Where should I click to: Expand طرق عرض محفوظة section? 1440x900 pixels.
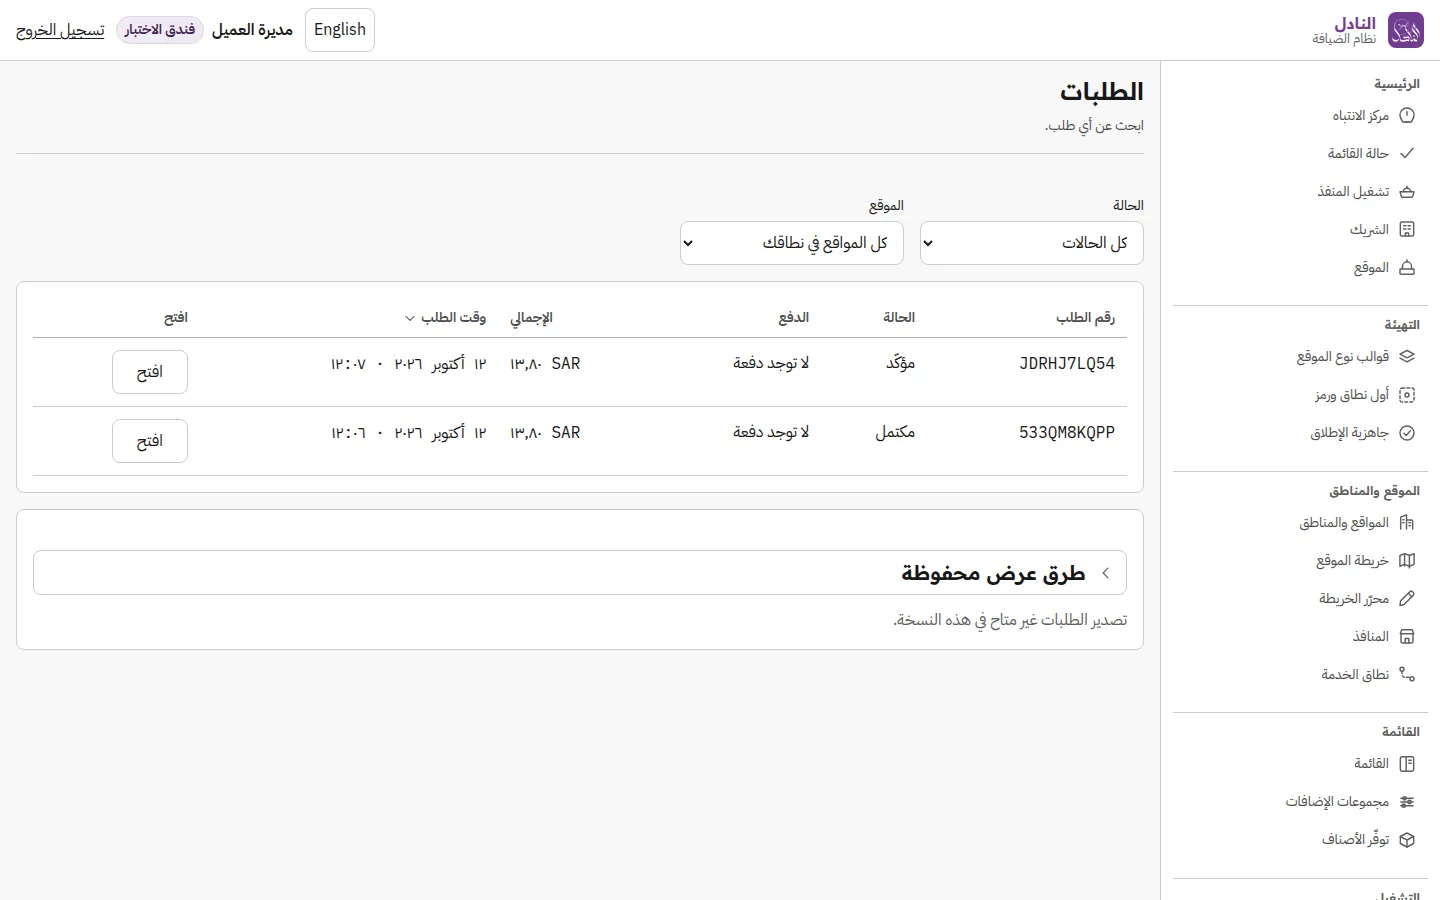click(580, 573)
